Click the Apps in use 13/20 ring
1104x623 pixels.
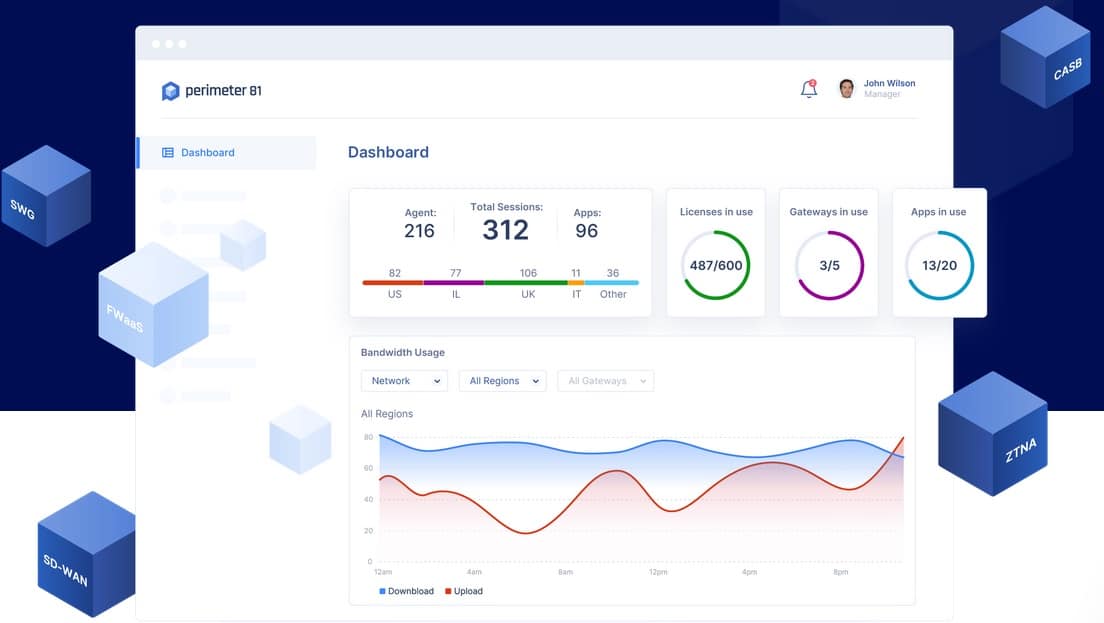pos(939,265)
